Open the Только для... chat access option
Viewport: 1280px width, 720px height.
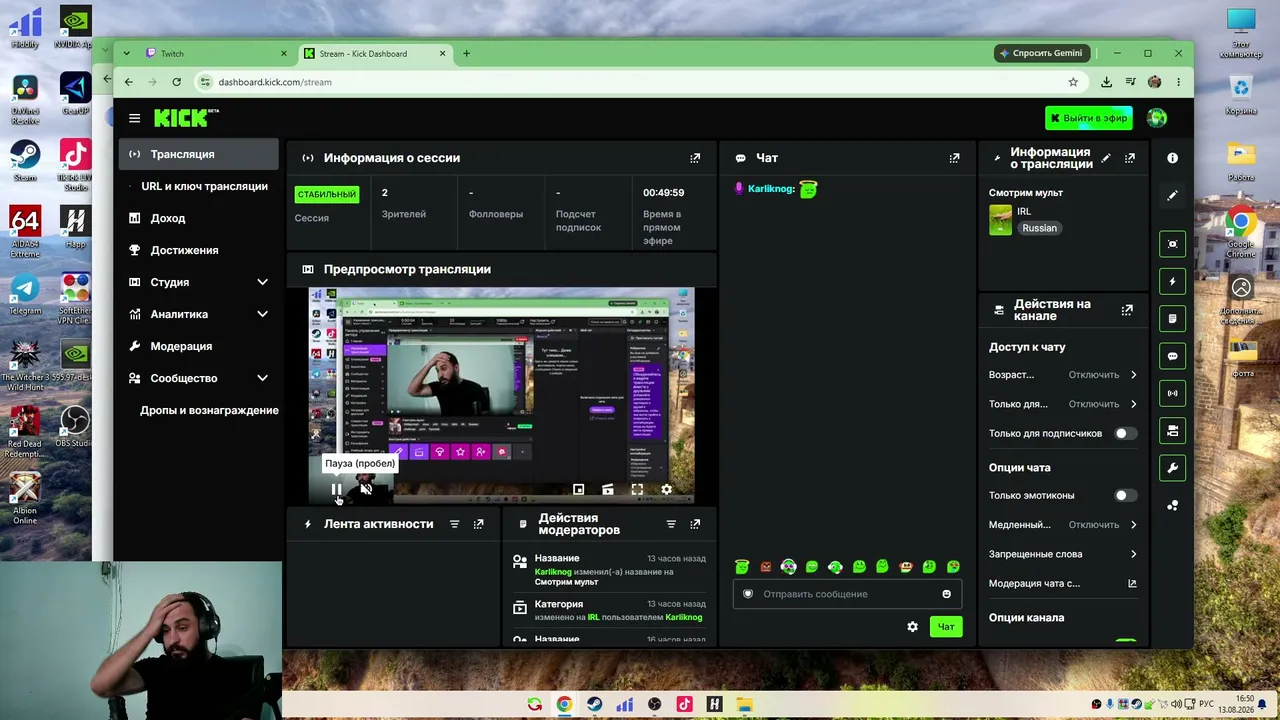coord(1063,404)
